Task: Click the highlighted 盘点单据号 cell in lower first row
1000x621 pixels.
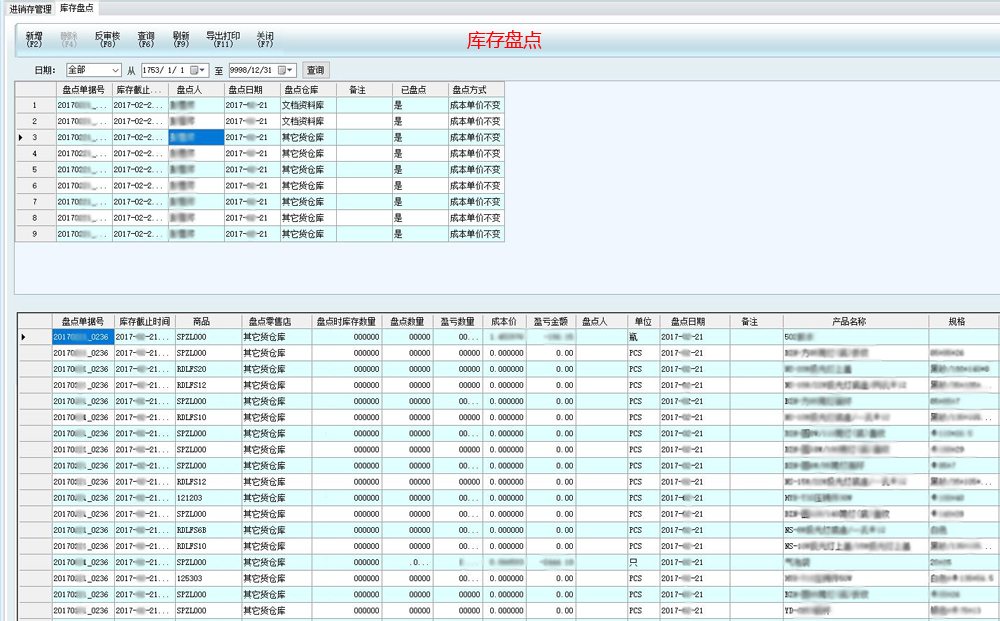Action: pyautogui.click(x=83, y=337)
